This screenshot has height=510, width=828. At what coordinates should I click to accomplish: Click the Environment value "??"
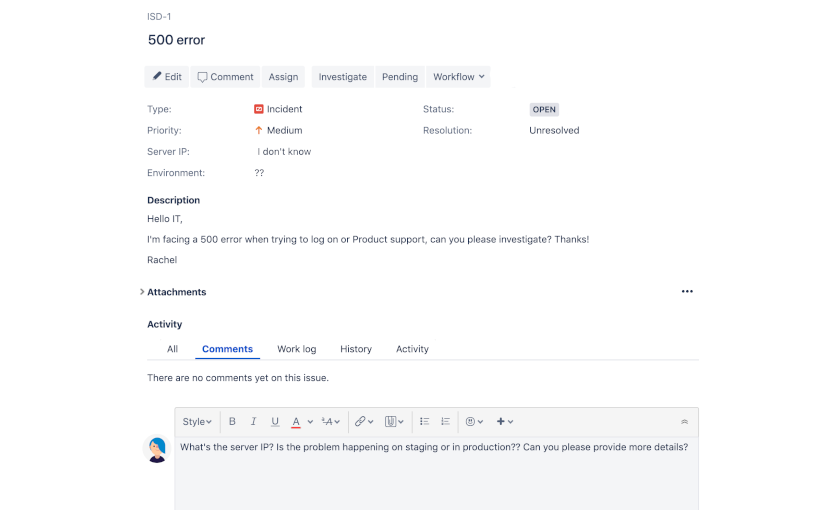[x=259, y=173]
